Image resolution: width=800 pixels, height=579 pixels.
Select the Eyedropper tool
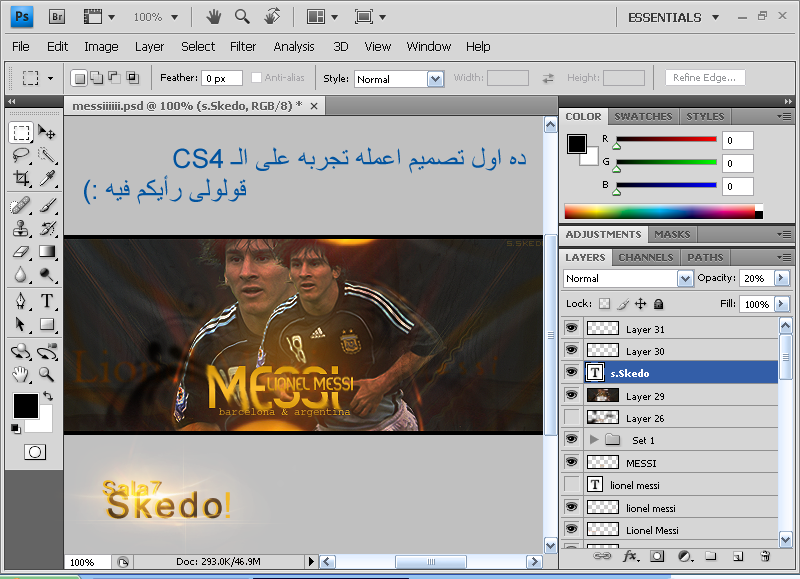47,178
